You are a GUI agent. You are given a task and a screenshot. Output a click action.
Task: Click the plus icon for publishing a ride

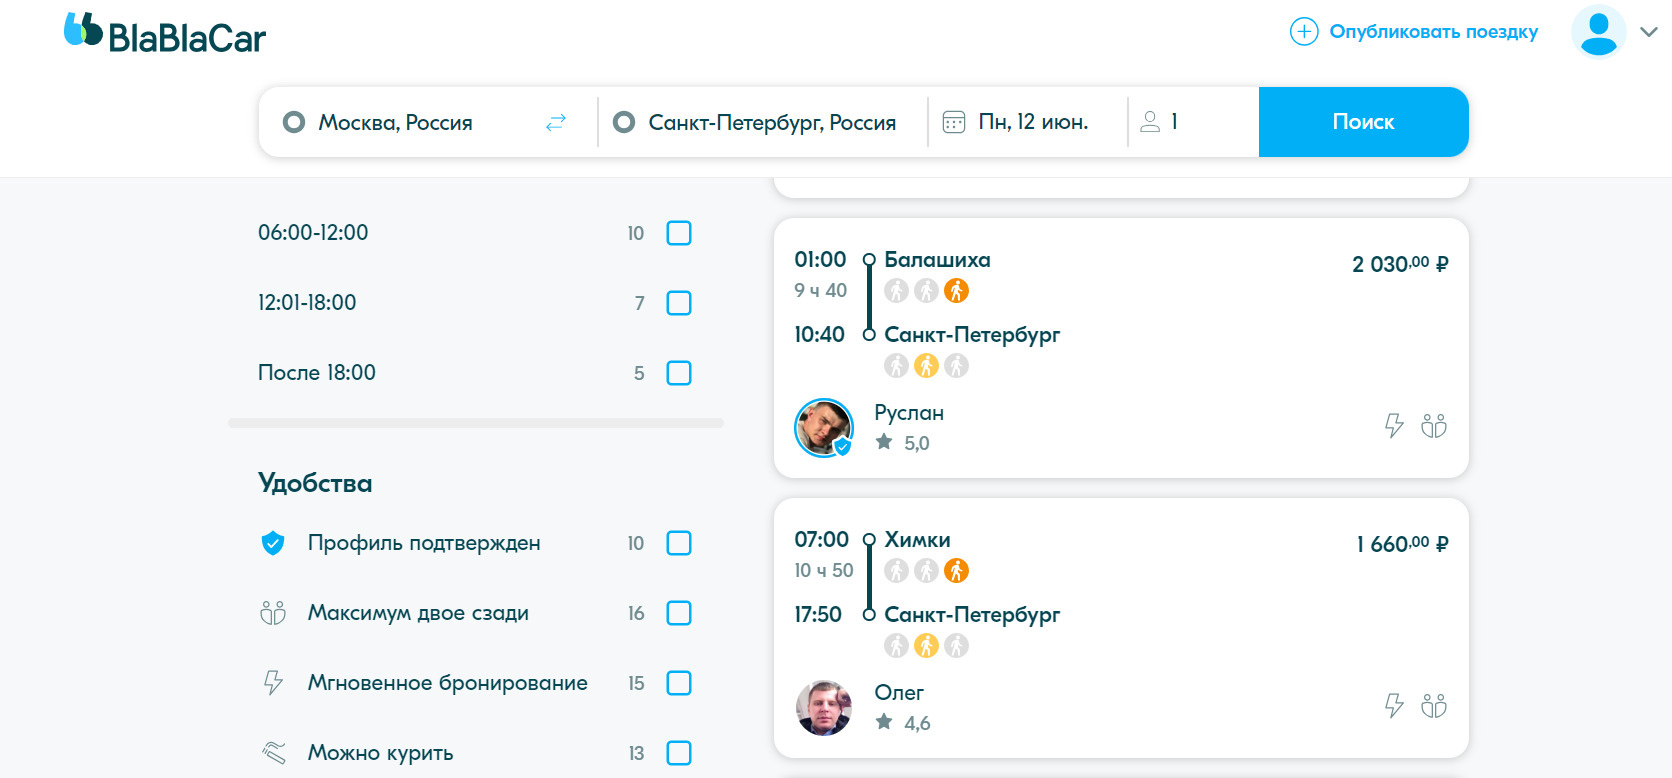1304,32
